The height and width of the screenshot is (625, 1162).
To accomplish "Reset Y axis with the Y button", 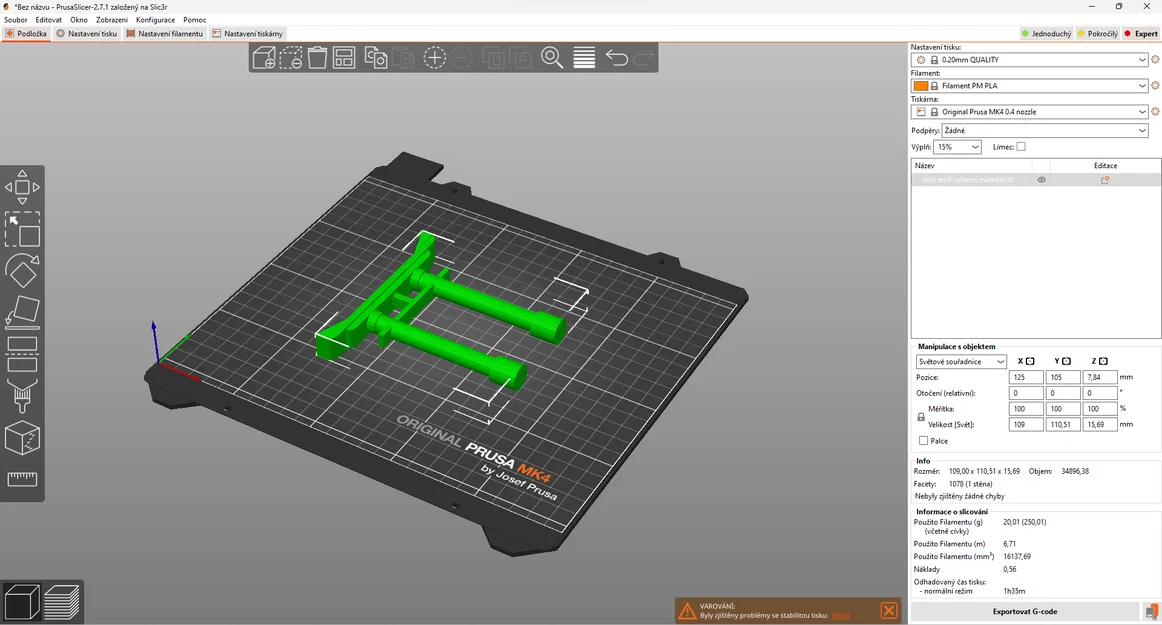I will pyautogui.click(x=1066, y=361).
